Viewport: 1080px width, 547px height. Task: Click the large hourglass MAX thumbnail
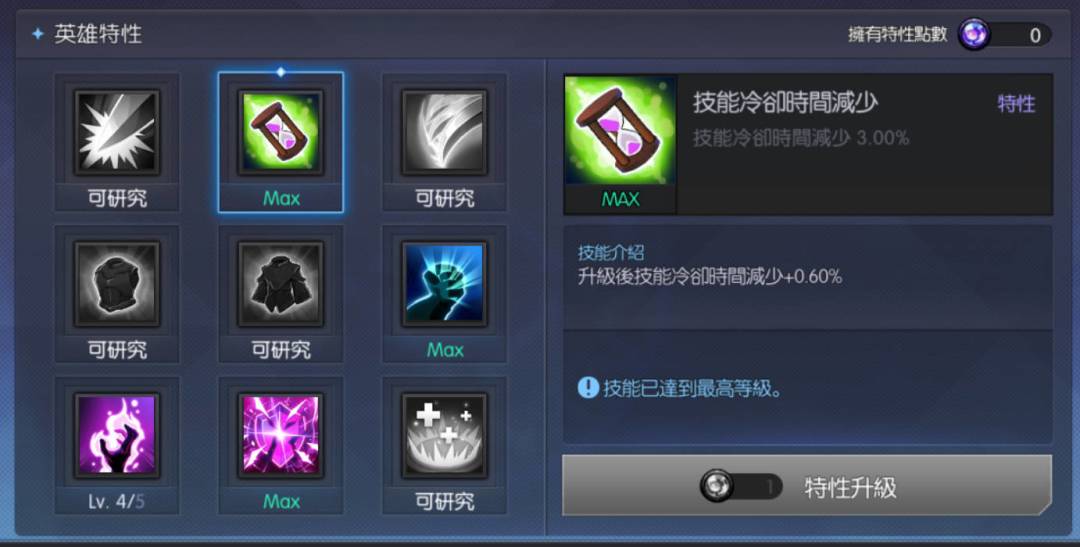pyautogui.click(x=620, y=144)
